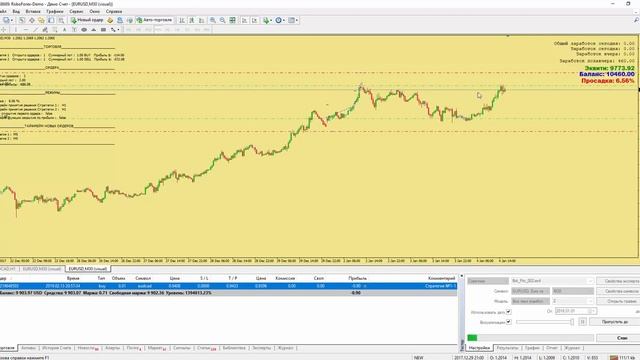Screen dimensions: 640x360
Task: Select the trendline drawing tool
Action: (x=35, y=30)
